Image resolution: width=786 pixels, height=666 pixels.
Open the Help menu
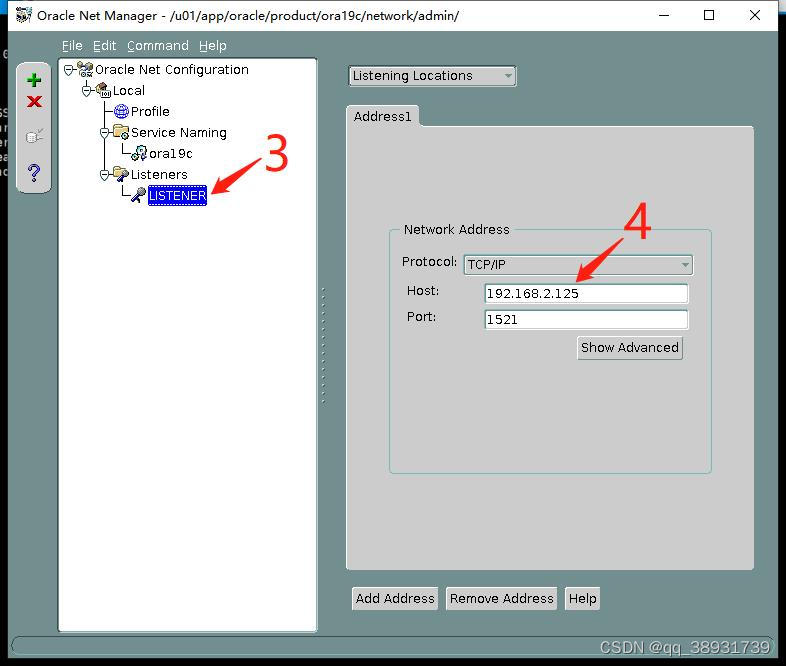coord(213,46)
